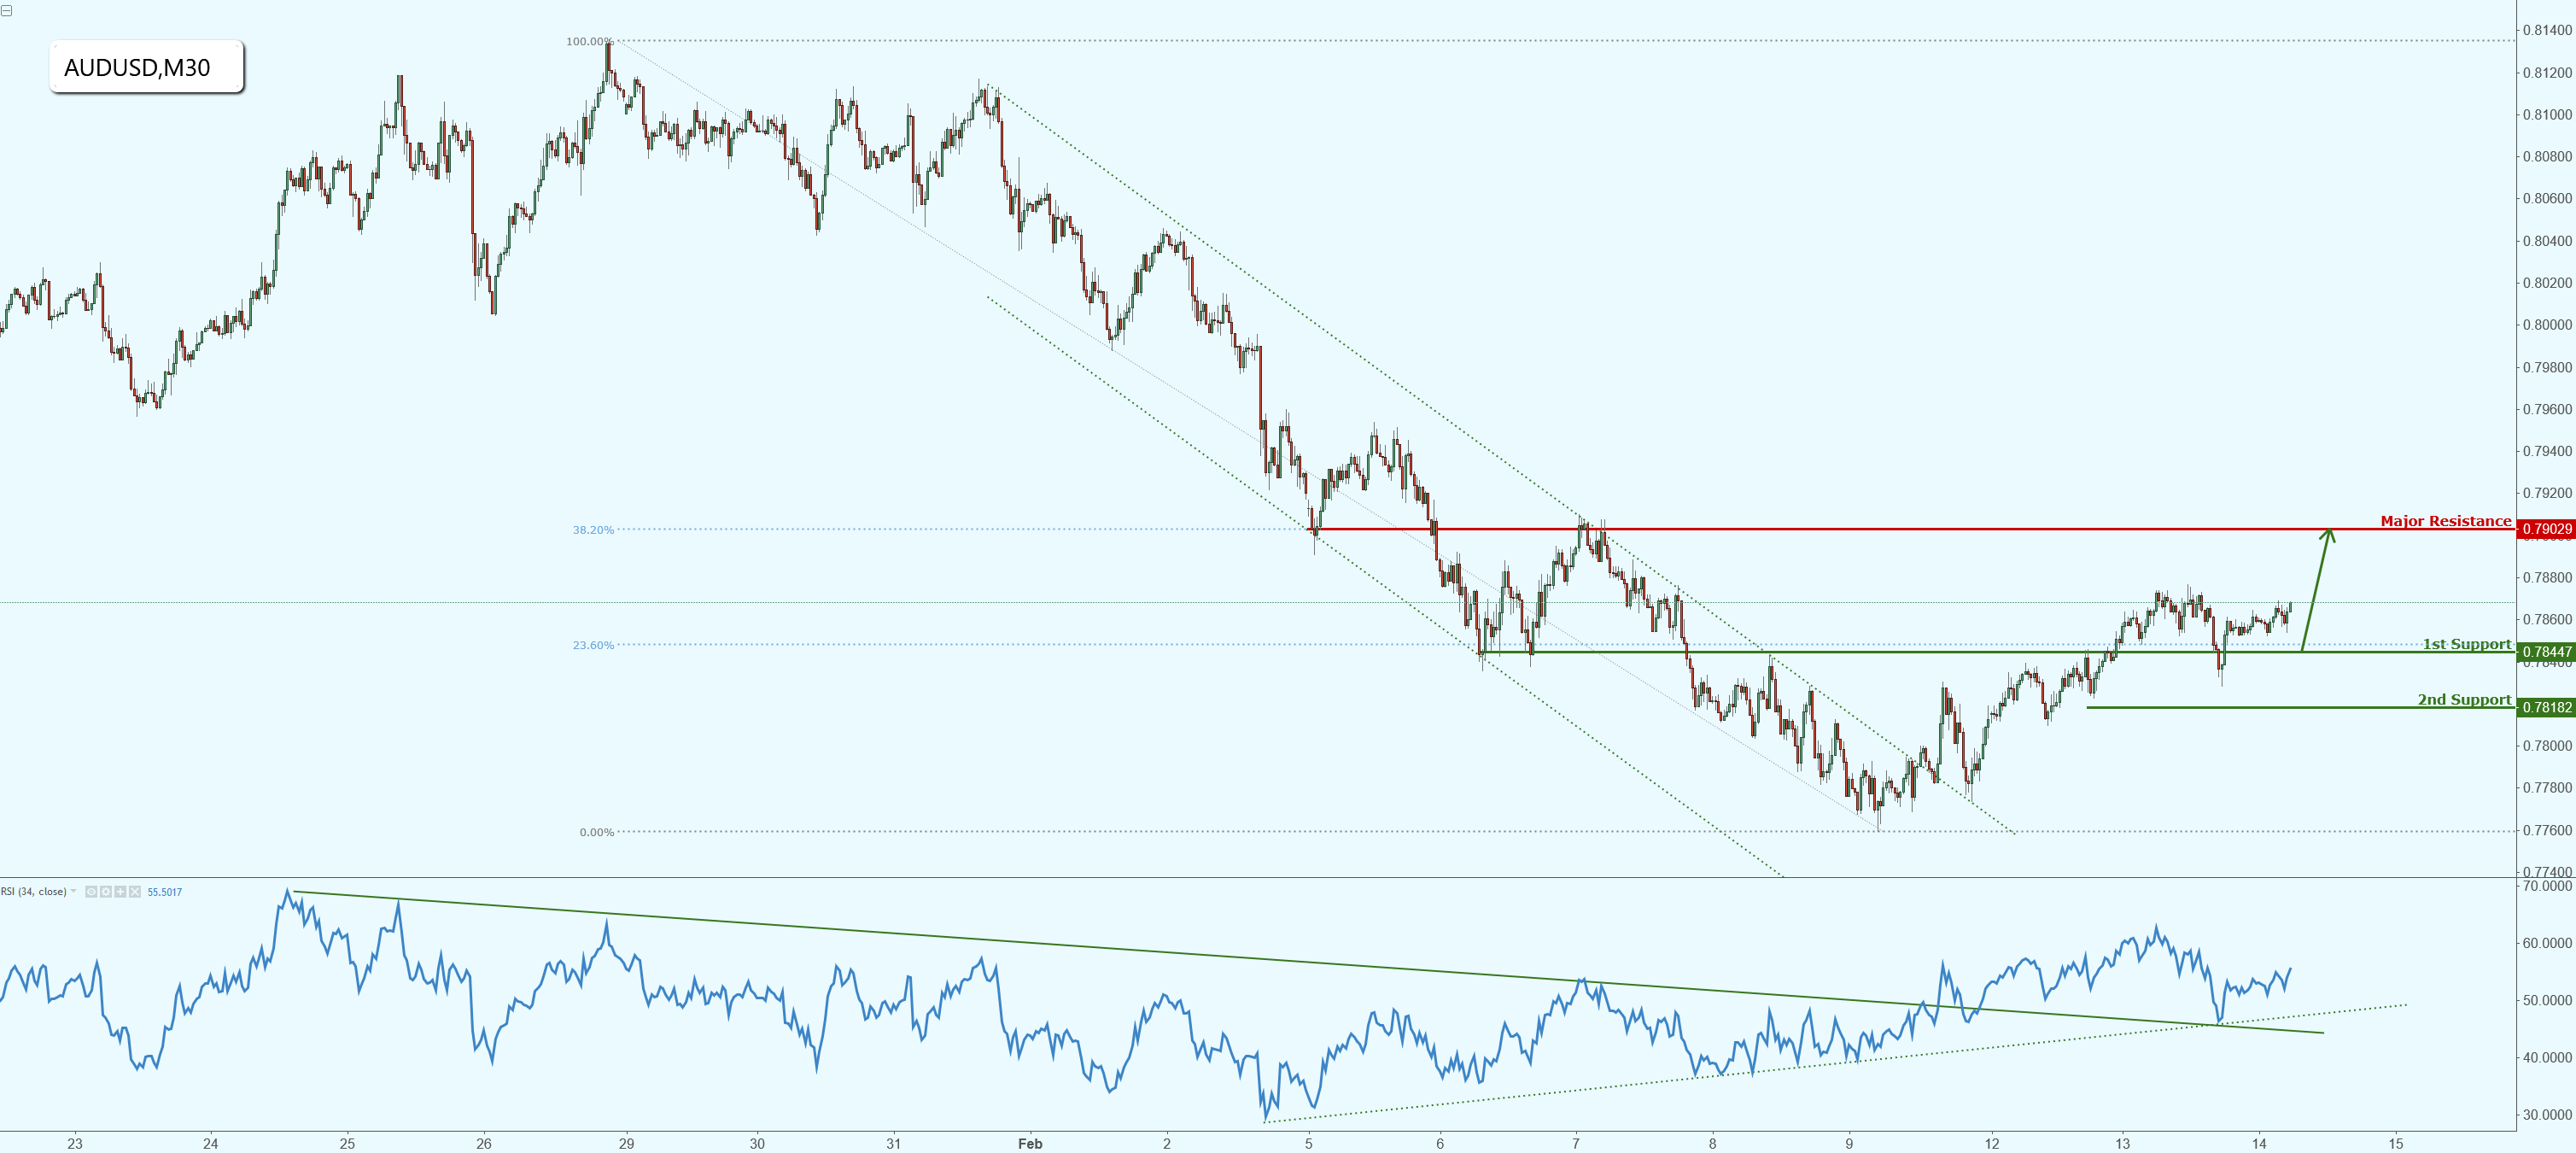Click the RSI plus icon
The width and height of the screenshot is (2576, 1153).
[x=120, y=892]
